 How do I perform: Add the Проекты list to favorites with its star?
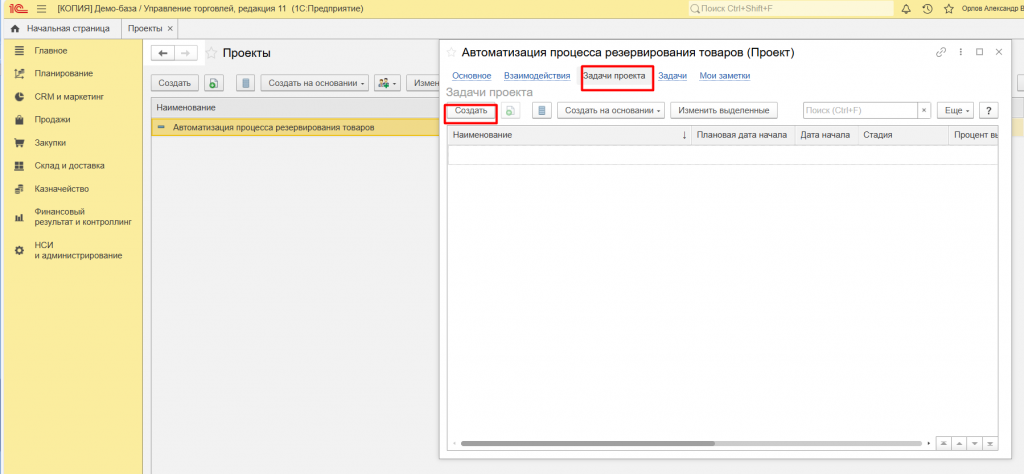pos(211,53)
